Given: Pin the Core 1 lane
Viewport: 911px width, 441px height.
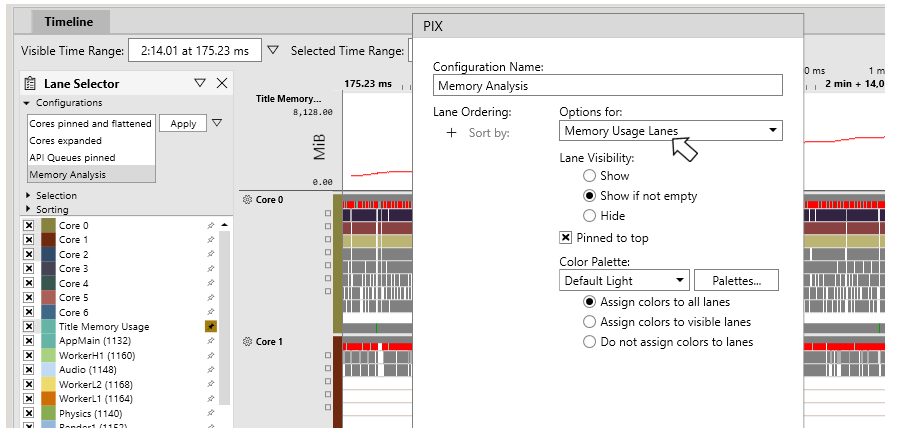Looking at the screenshot, I should tap(211, 240).
